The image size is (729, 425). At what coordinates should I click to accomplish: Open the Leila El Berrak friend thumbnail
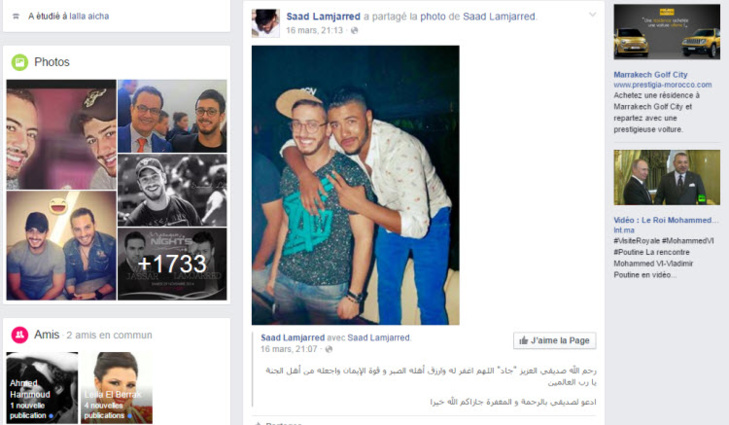117,388
